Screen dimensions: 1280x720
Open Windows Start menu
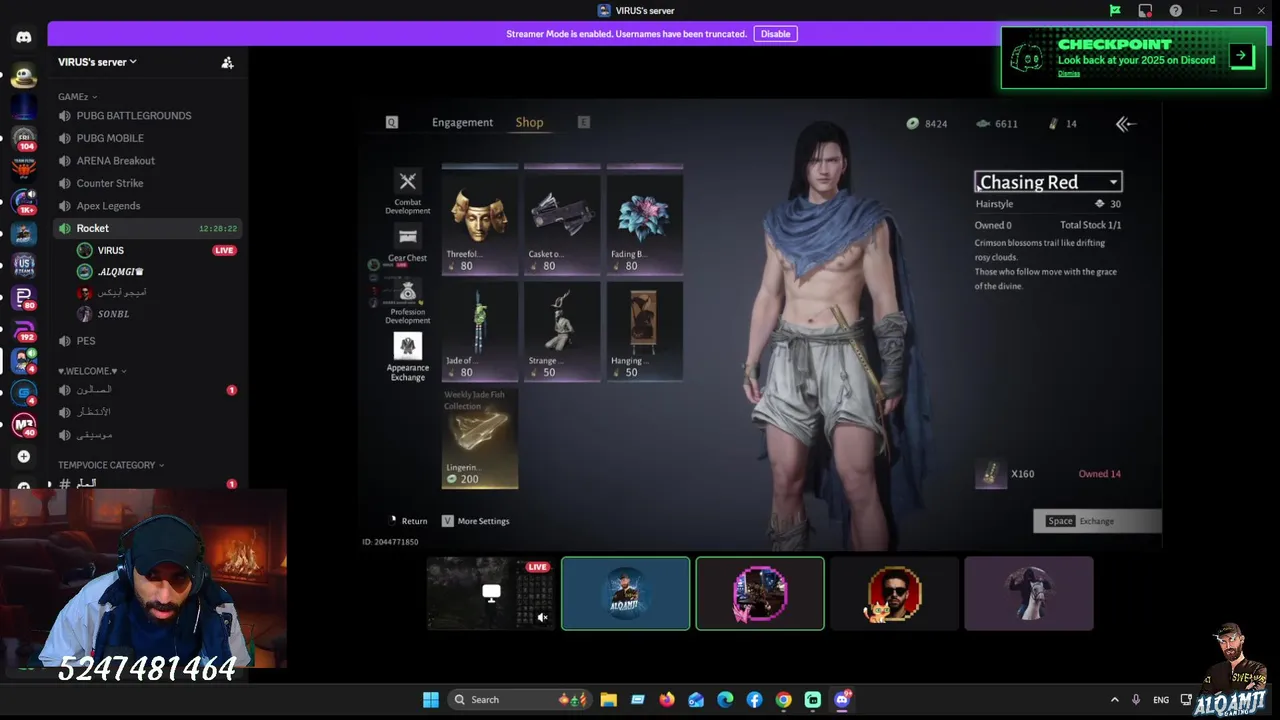[x=430, y=700]
